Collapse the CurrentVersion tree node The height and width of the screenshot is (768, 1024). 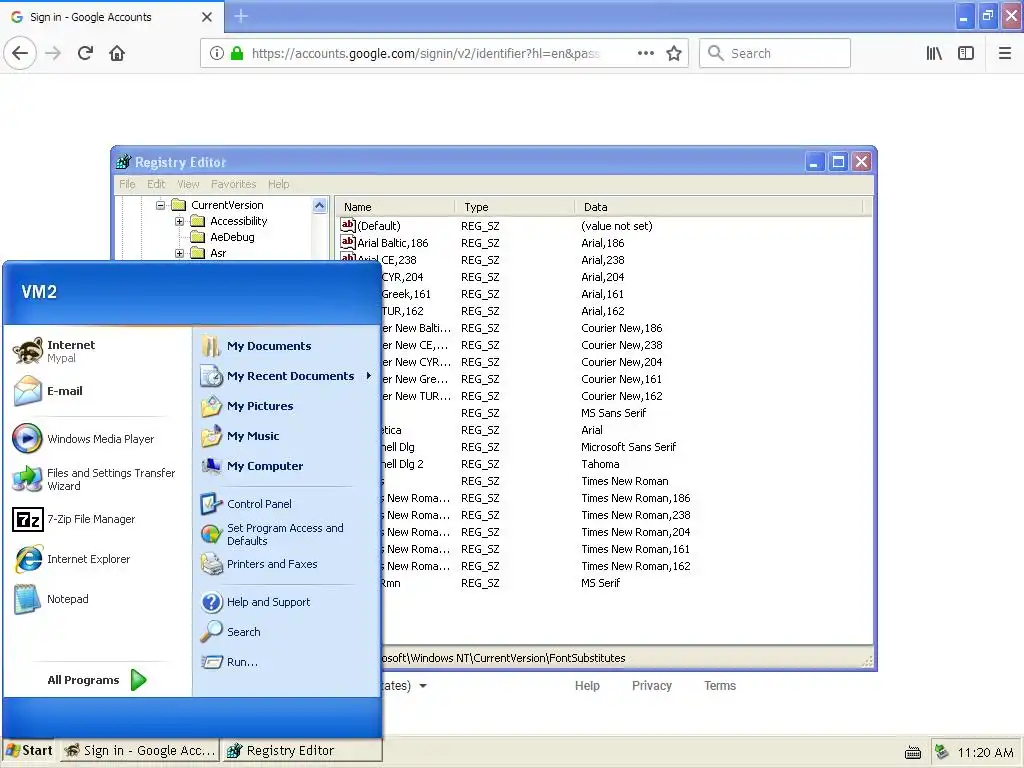tap(161, 205)
